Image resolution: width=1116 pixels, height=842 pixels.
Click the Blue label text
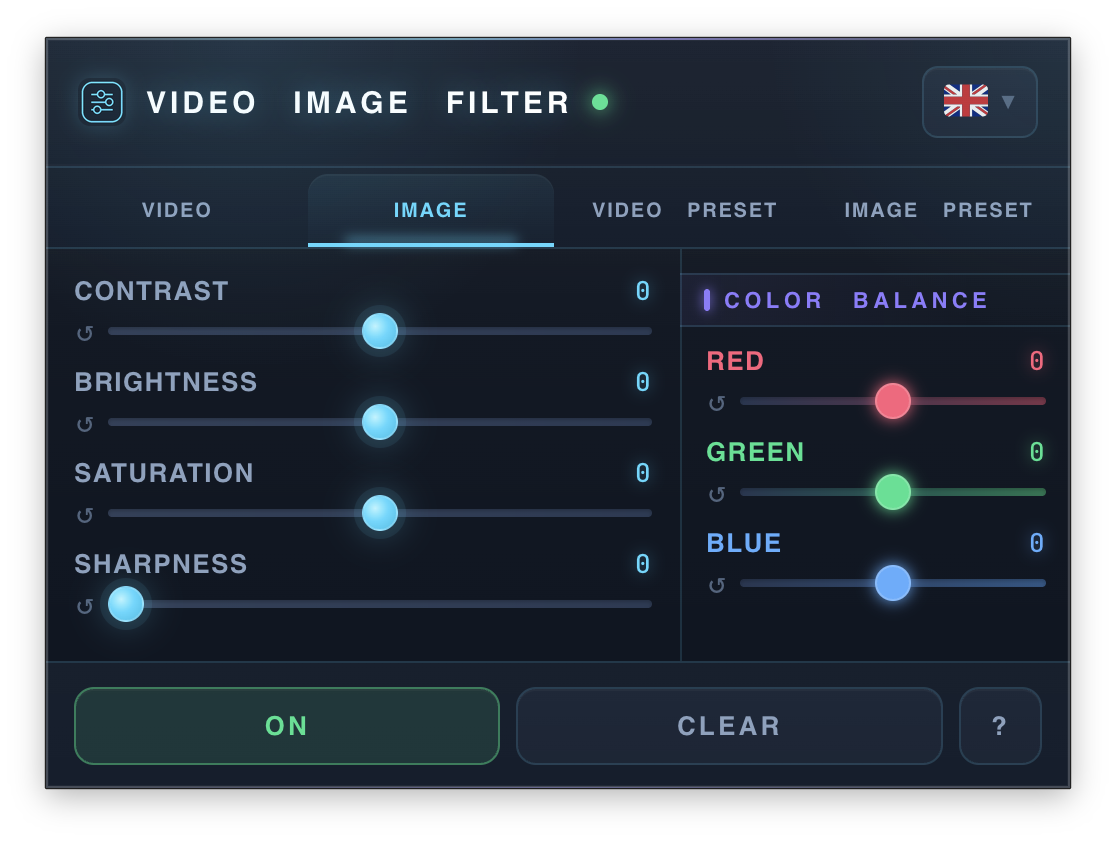point(744,543)
